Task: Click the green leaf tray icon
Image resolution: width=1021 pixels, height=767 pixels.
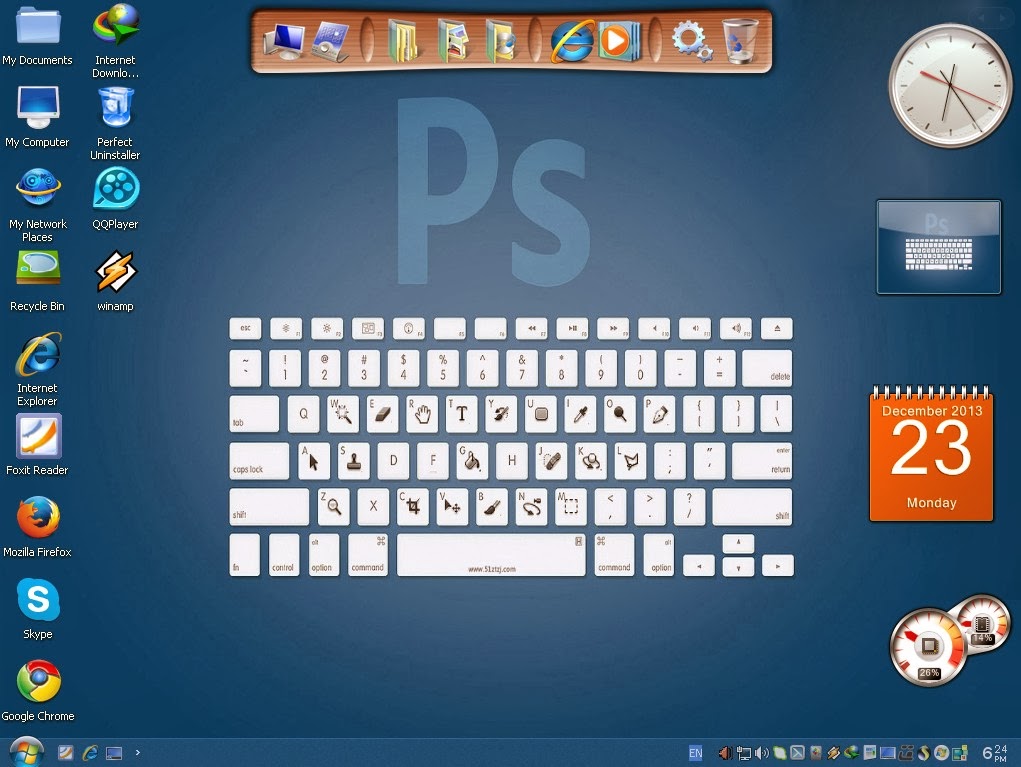Action: pos(780,753)
